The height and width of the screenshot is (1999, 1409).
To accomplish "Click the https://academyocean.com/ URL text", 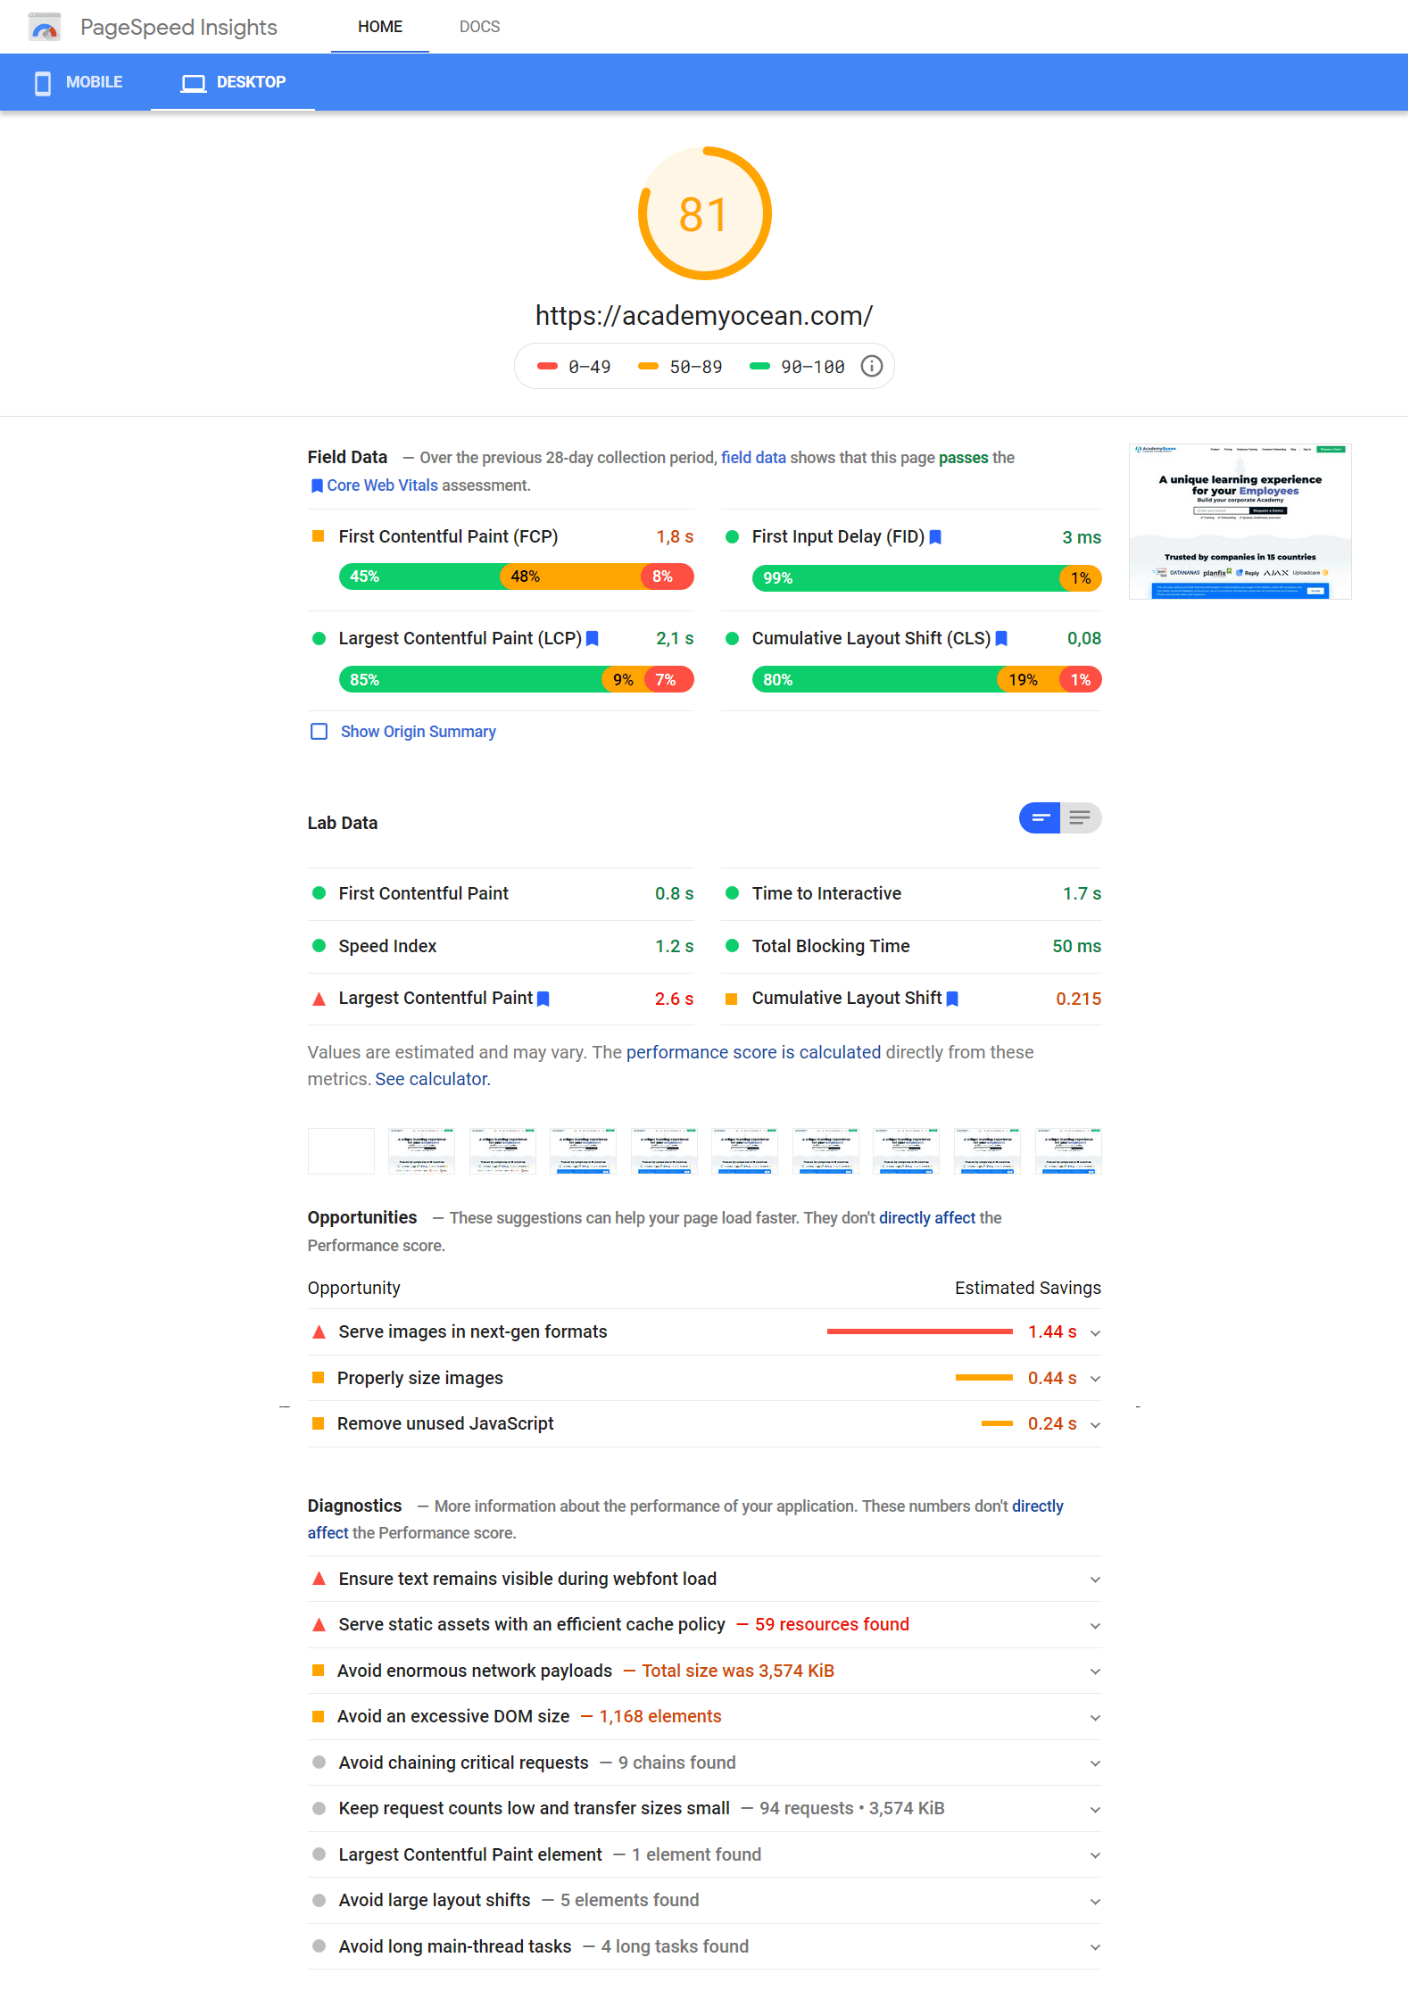I will point(704,317).
